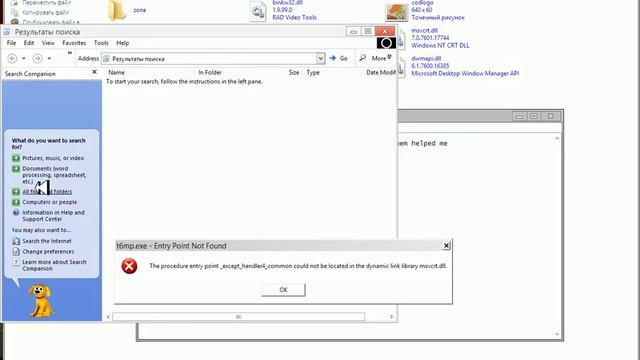640x360 pixels.
Task: Expand the Forward history dropdown arrow
Action: coord(49,58)
